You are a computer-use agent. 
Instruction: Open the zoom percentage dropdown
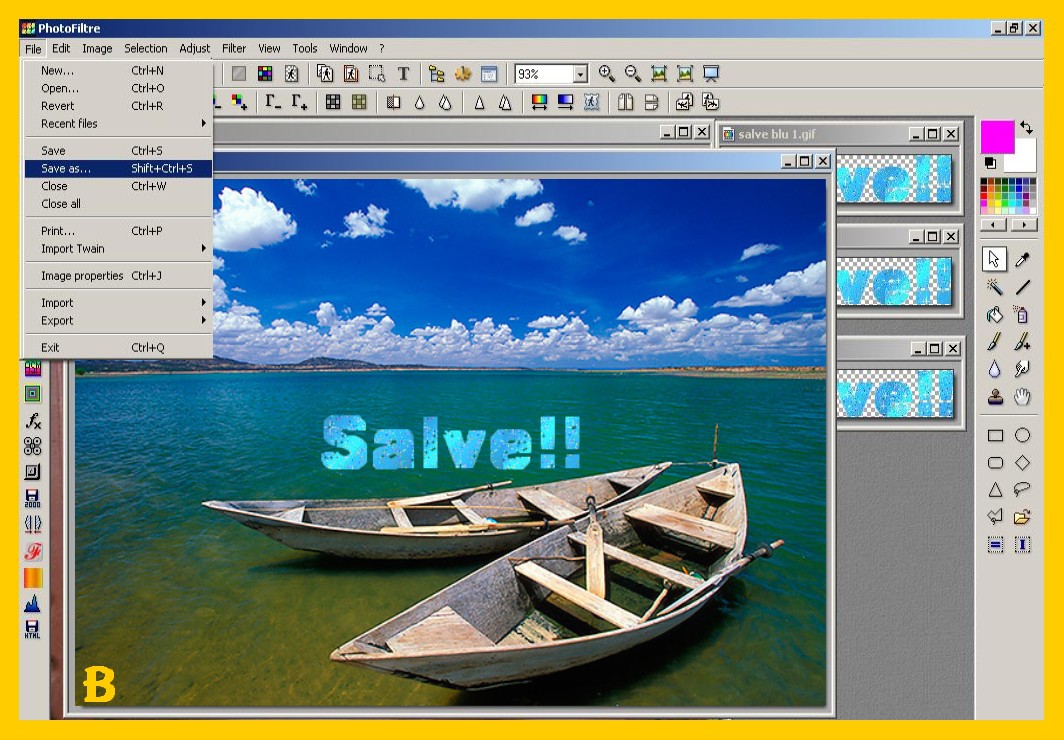pos(580,74)
